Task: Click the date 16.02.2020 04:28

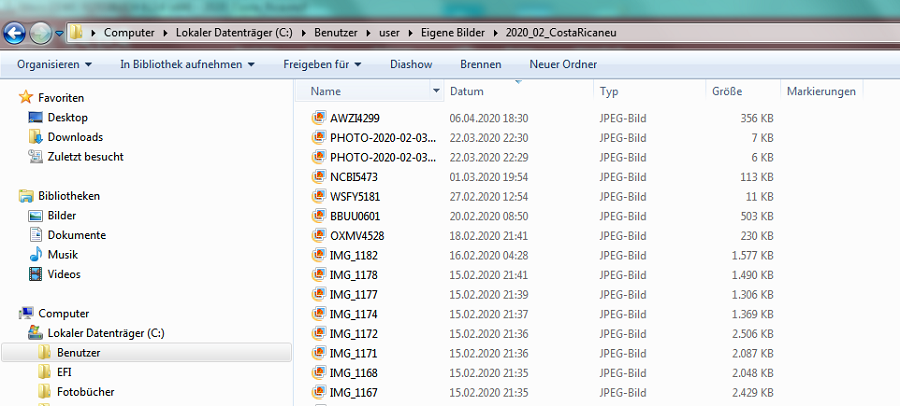Action: [x=488, y=256]
